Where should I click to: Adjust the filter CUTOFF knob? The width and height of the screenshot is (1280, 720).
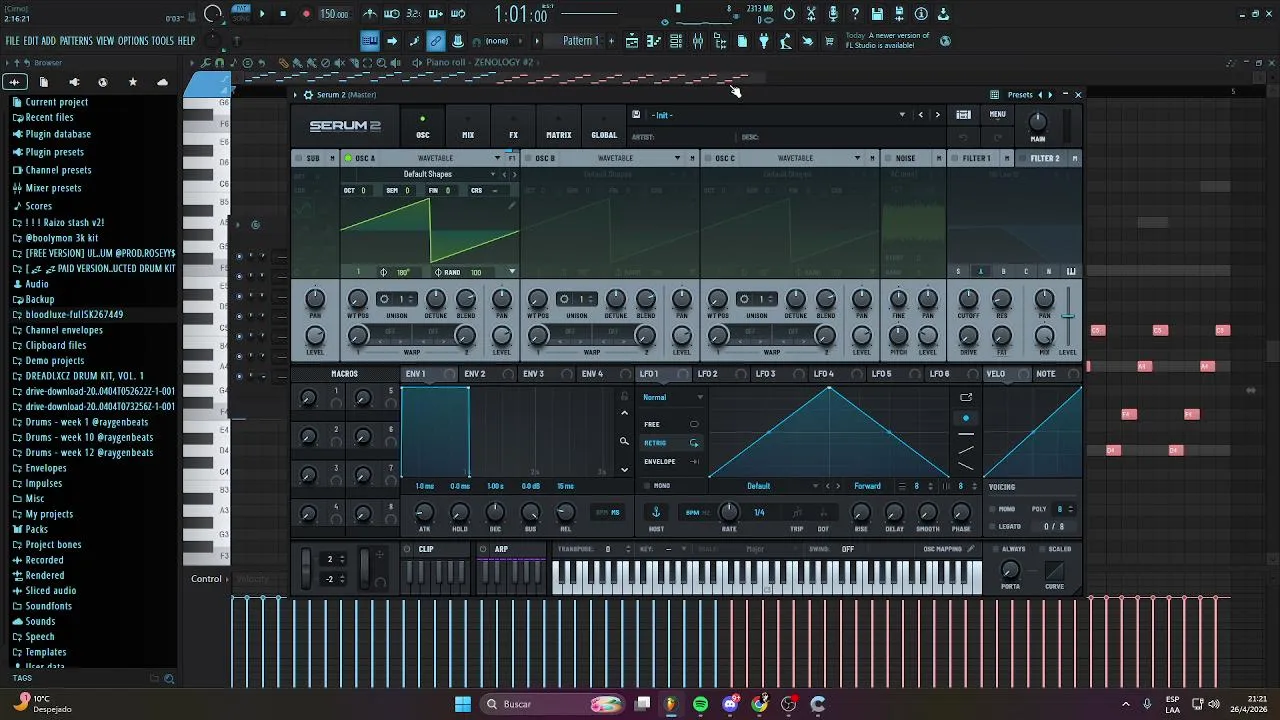point(968,299)
